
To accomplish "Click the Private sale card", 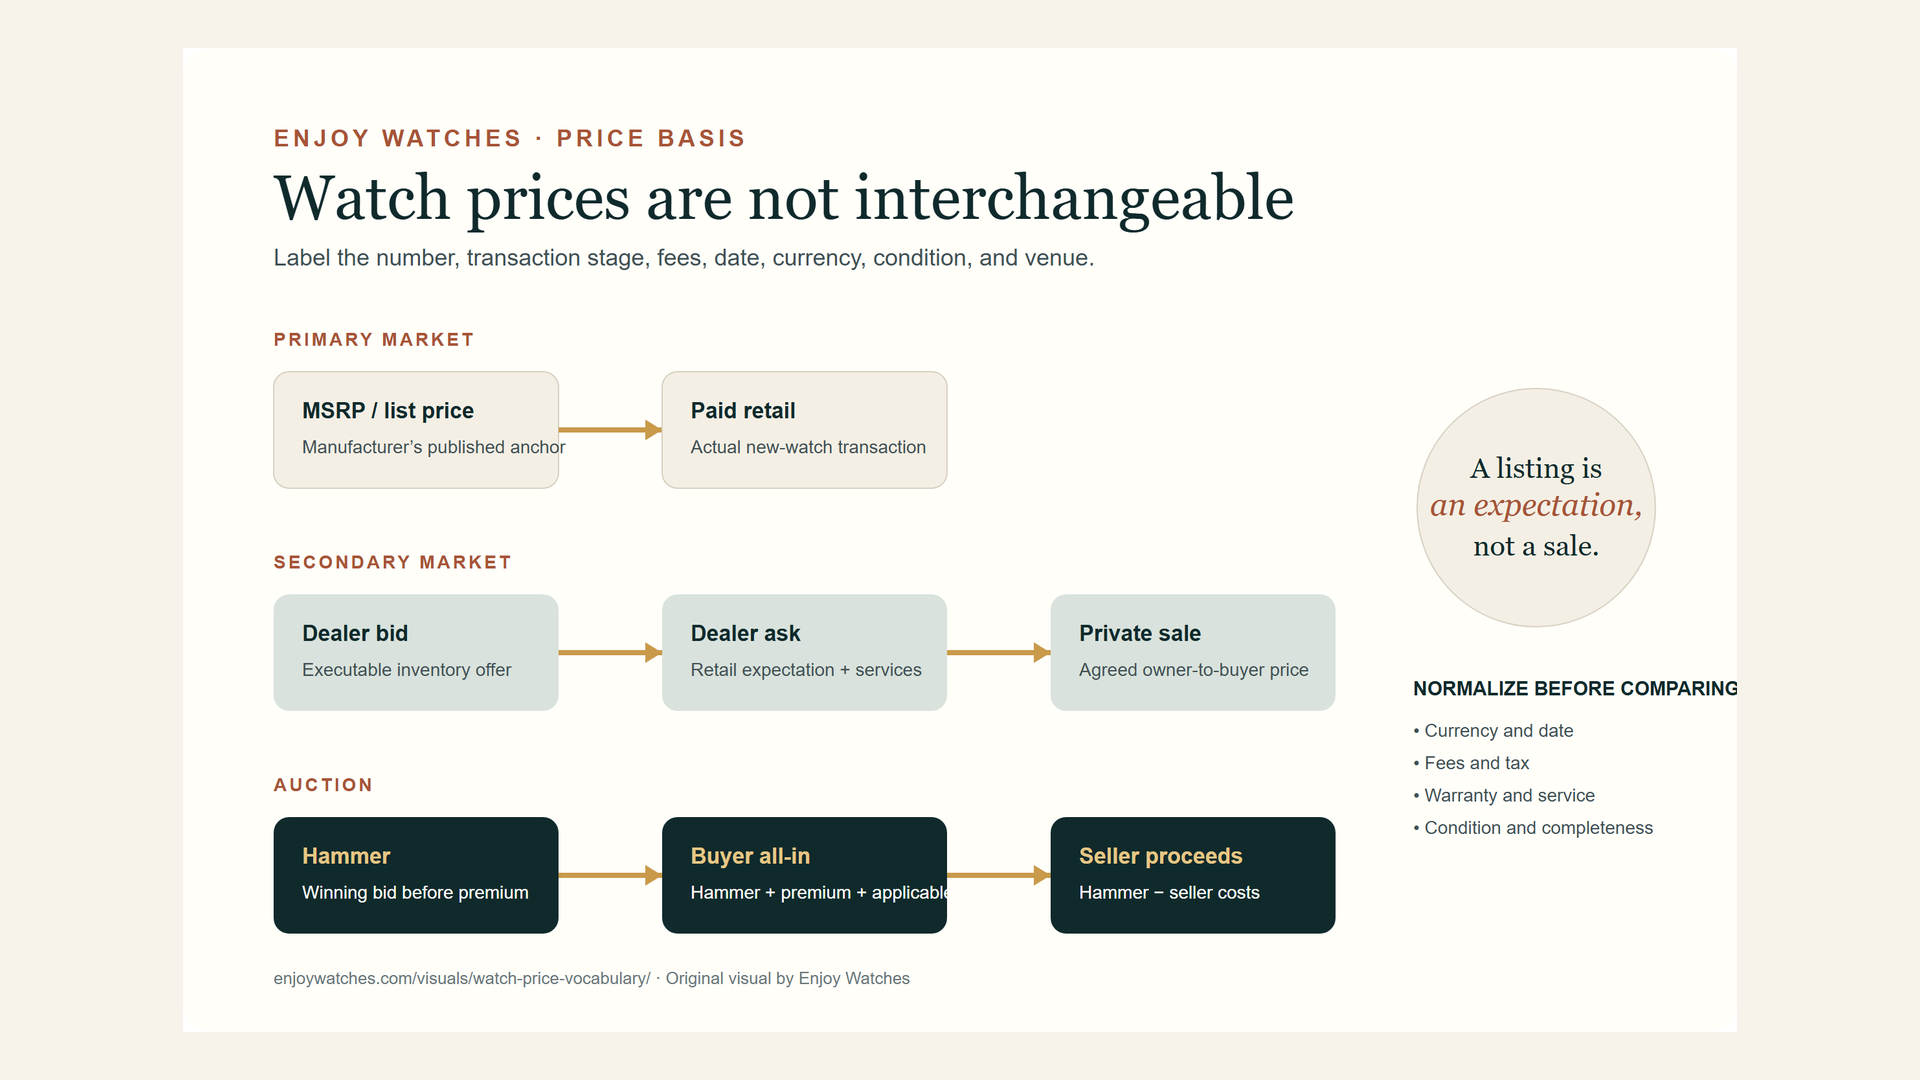I will coord(1193,653).
